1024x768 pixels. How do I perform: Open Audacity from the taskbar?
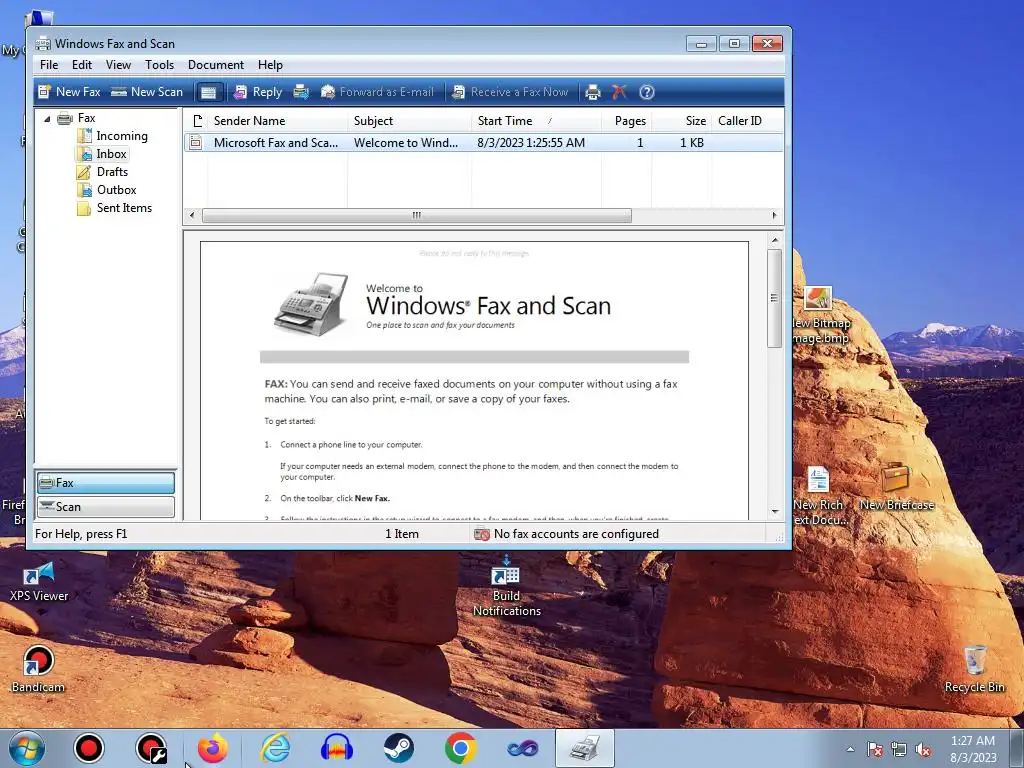[336, 748]
